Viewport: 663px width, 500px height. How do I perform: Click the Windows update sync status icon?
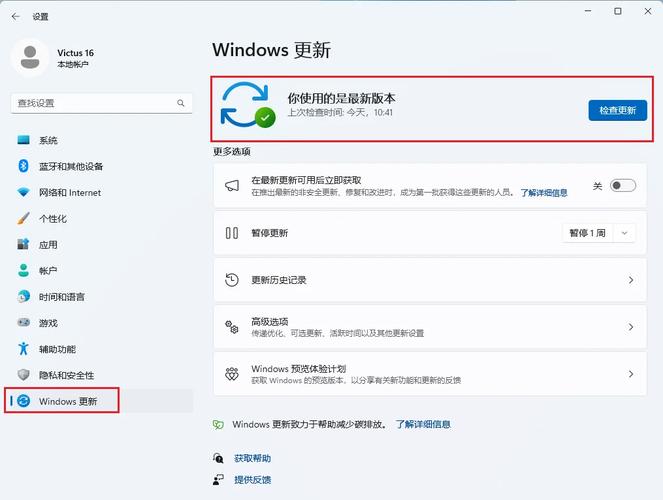247,106
